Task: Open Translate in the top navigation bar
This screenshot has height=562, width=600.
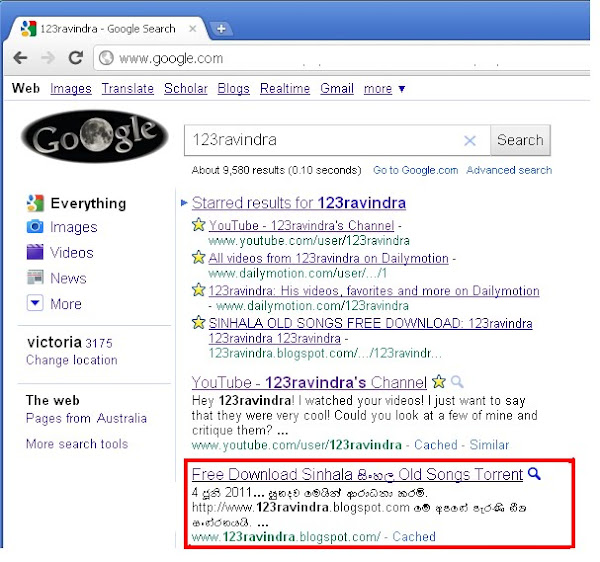Action: coord(128,89)
